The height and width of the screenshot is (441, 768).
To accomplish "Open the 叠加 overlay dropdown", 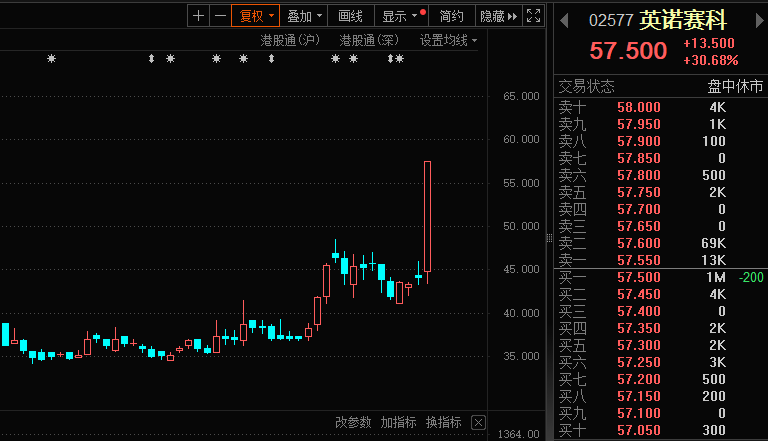I will [x=304, y=16].
